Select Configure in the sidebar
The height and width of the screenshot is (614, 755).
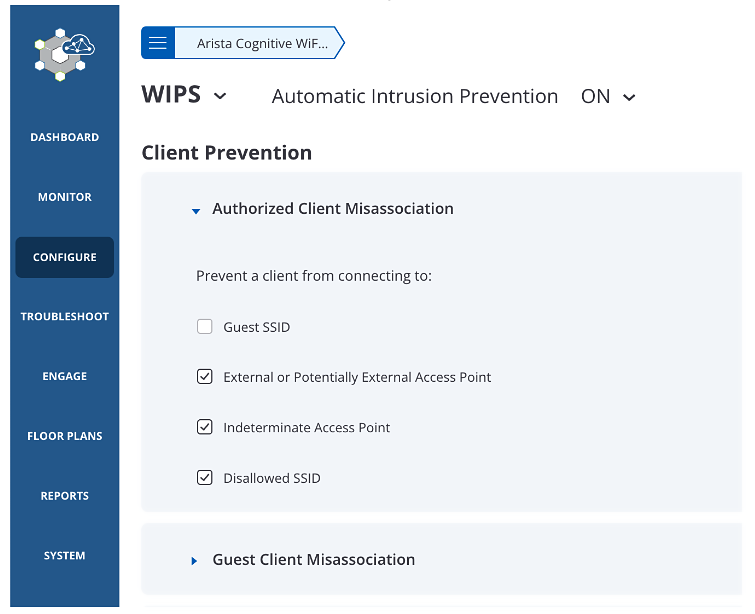[65, 257]
